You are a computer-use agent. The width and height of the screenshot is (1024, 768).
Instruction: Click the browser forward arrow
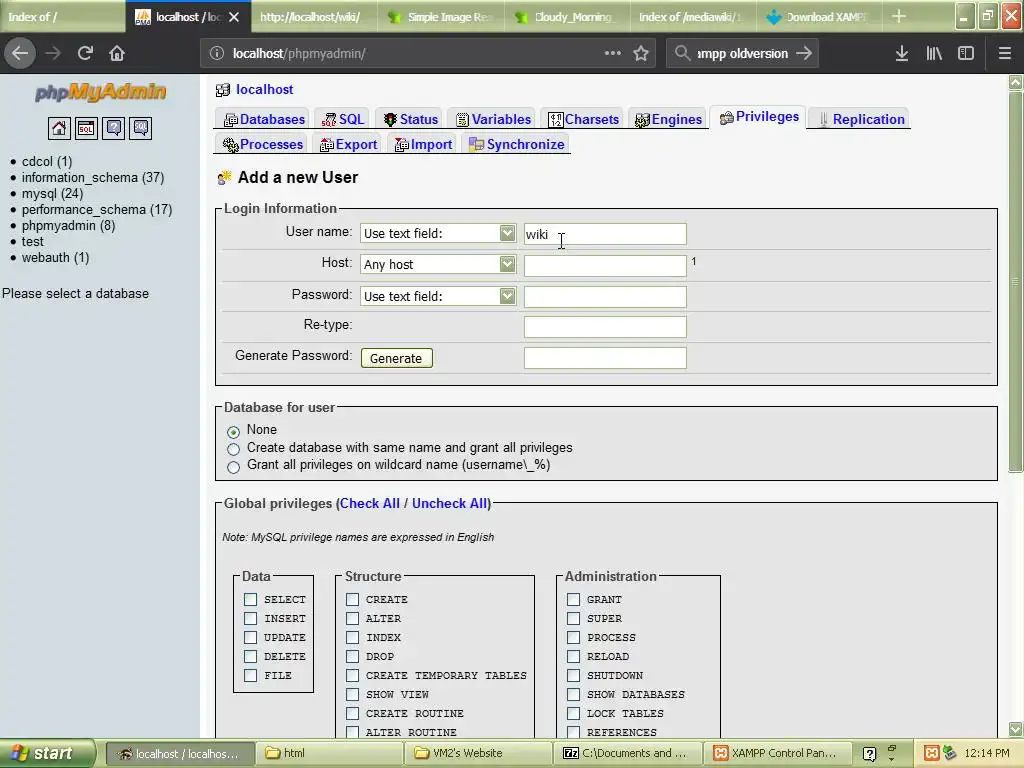click(53, 53)
